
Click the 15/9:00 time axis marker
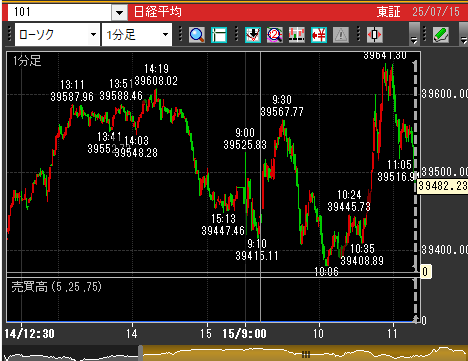(244, 334)
